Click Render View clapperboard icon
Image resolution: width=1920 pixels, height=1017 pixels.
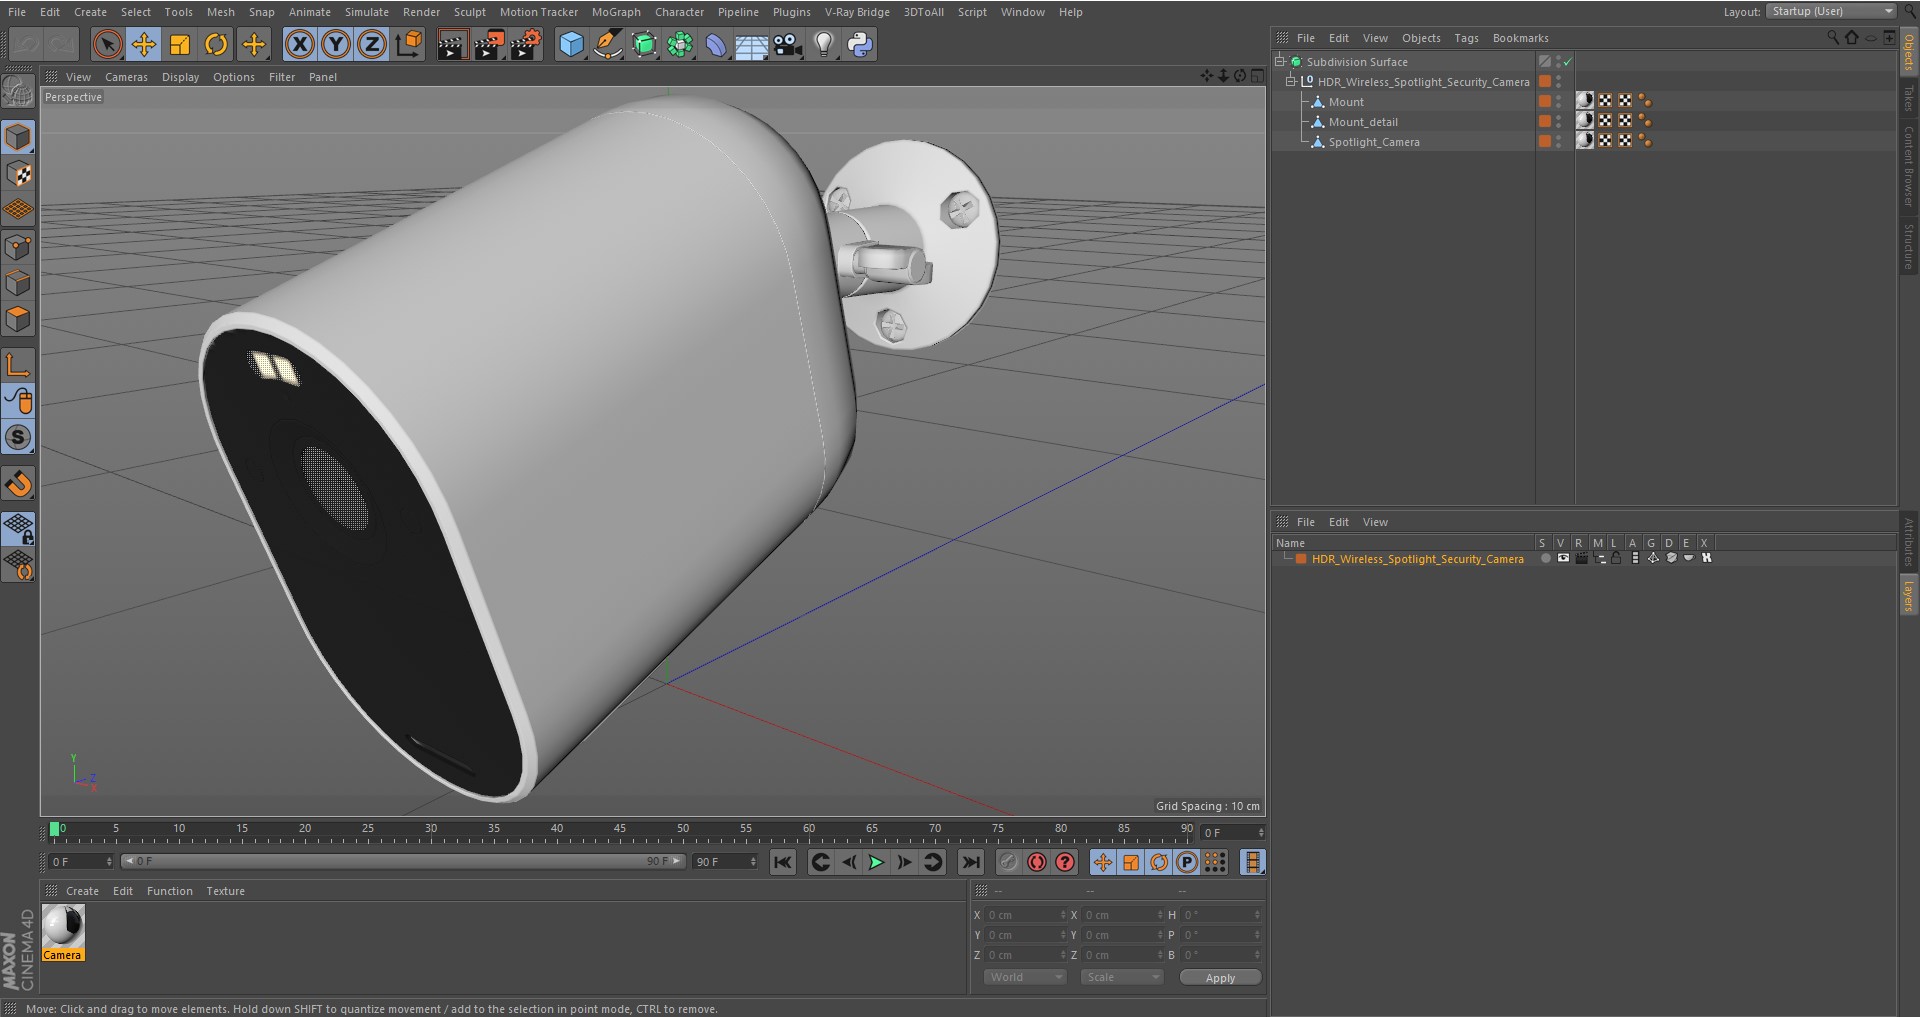point(452,44)
